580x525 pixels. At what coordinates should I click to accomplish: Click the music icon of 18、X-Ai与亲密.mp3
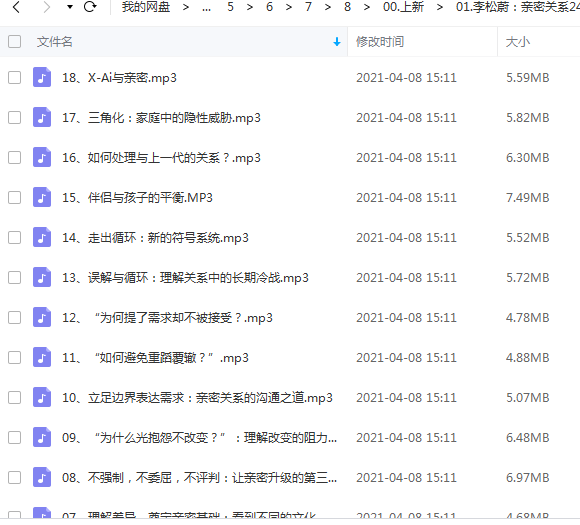pos(42,77)
